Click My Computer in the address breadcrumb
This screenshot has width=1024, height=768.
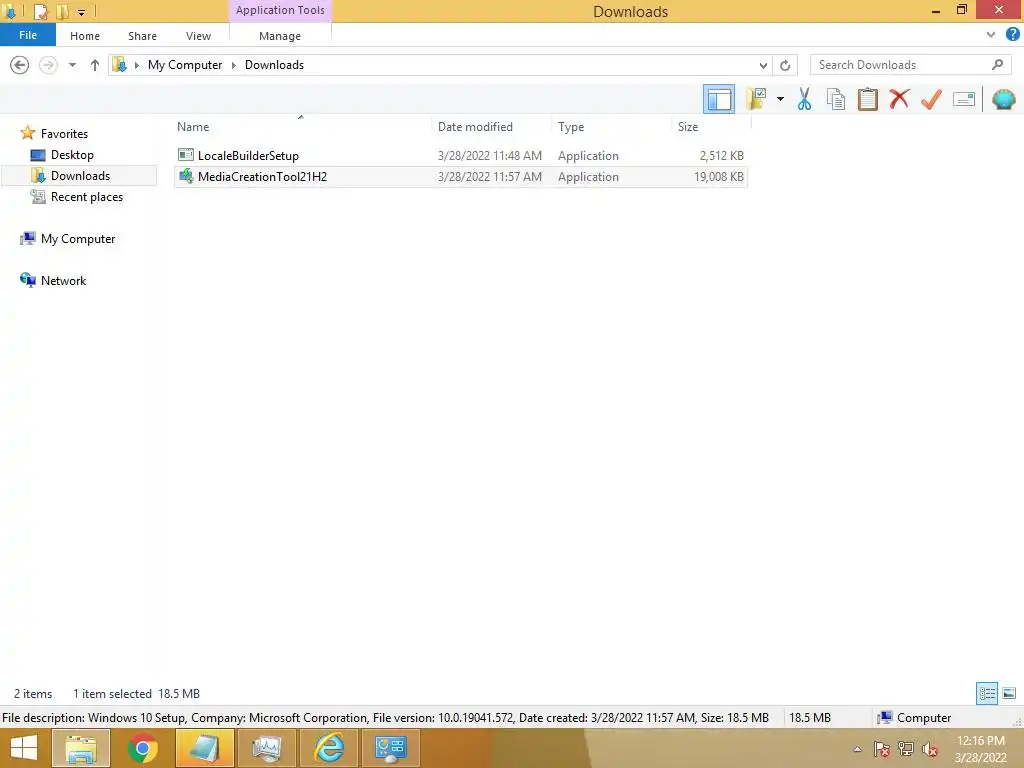[x=185, y=65]
